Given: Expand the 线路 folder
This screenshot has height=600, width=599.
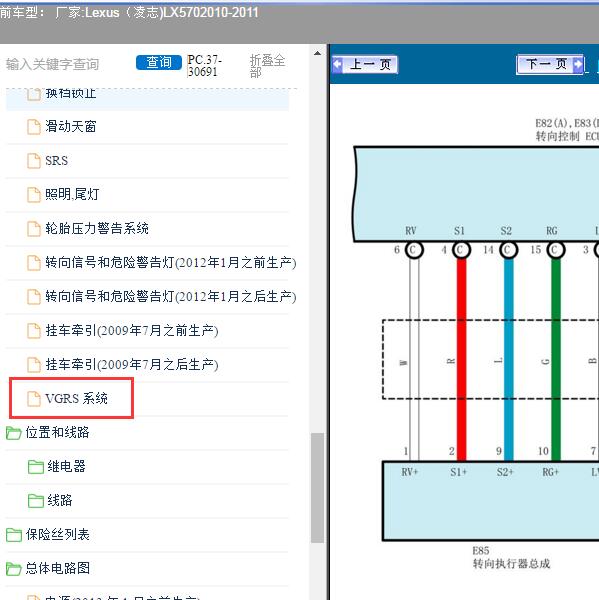Looking at the screenshot, I should [36, 501].
